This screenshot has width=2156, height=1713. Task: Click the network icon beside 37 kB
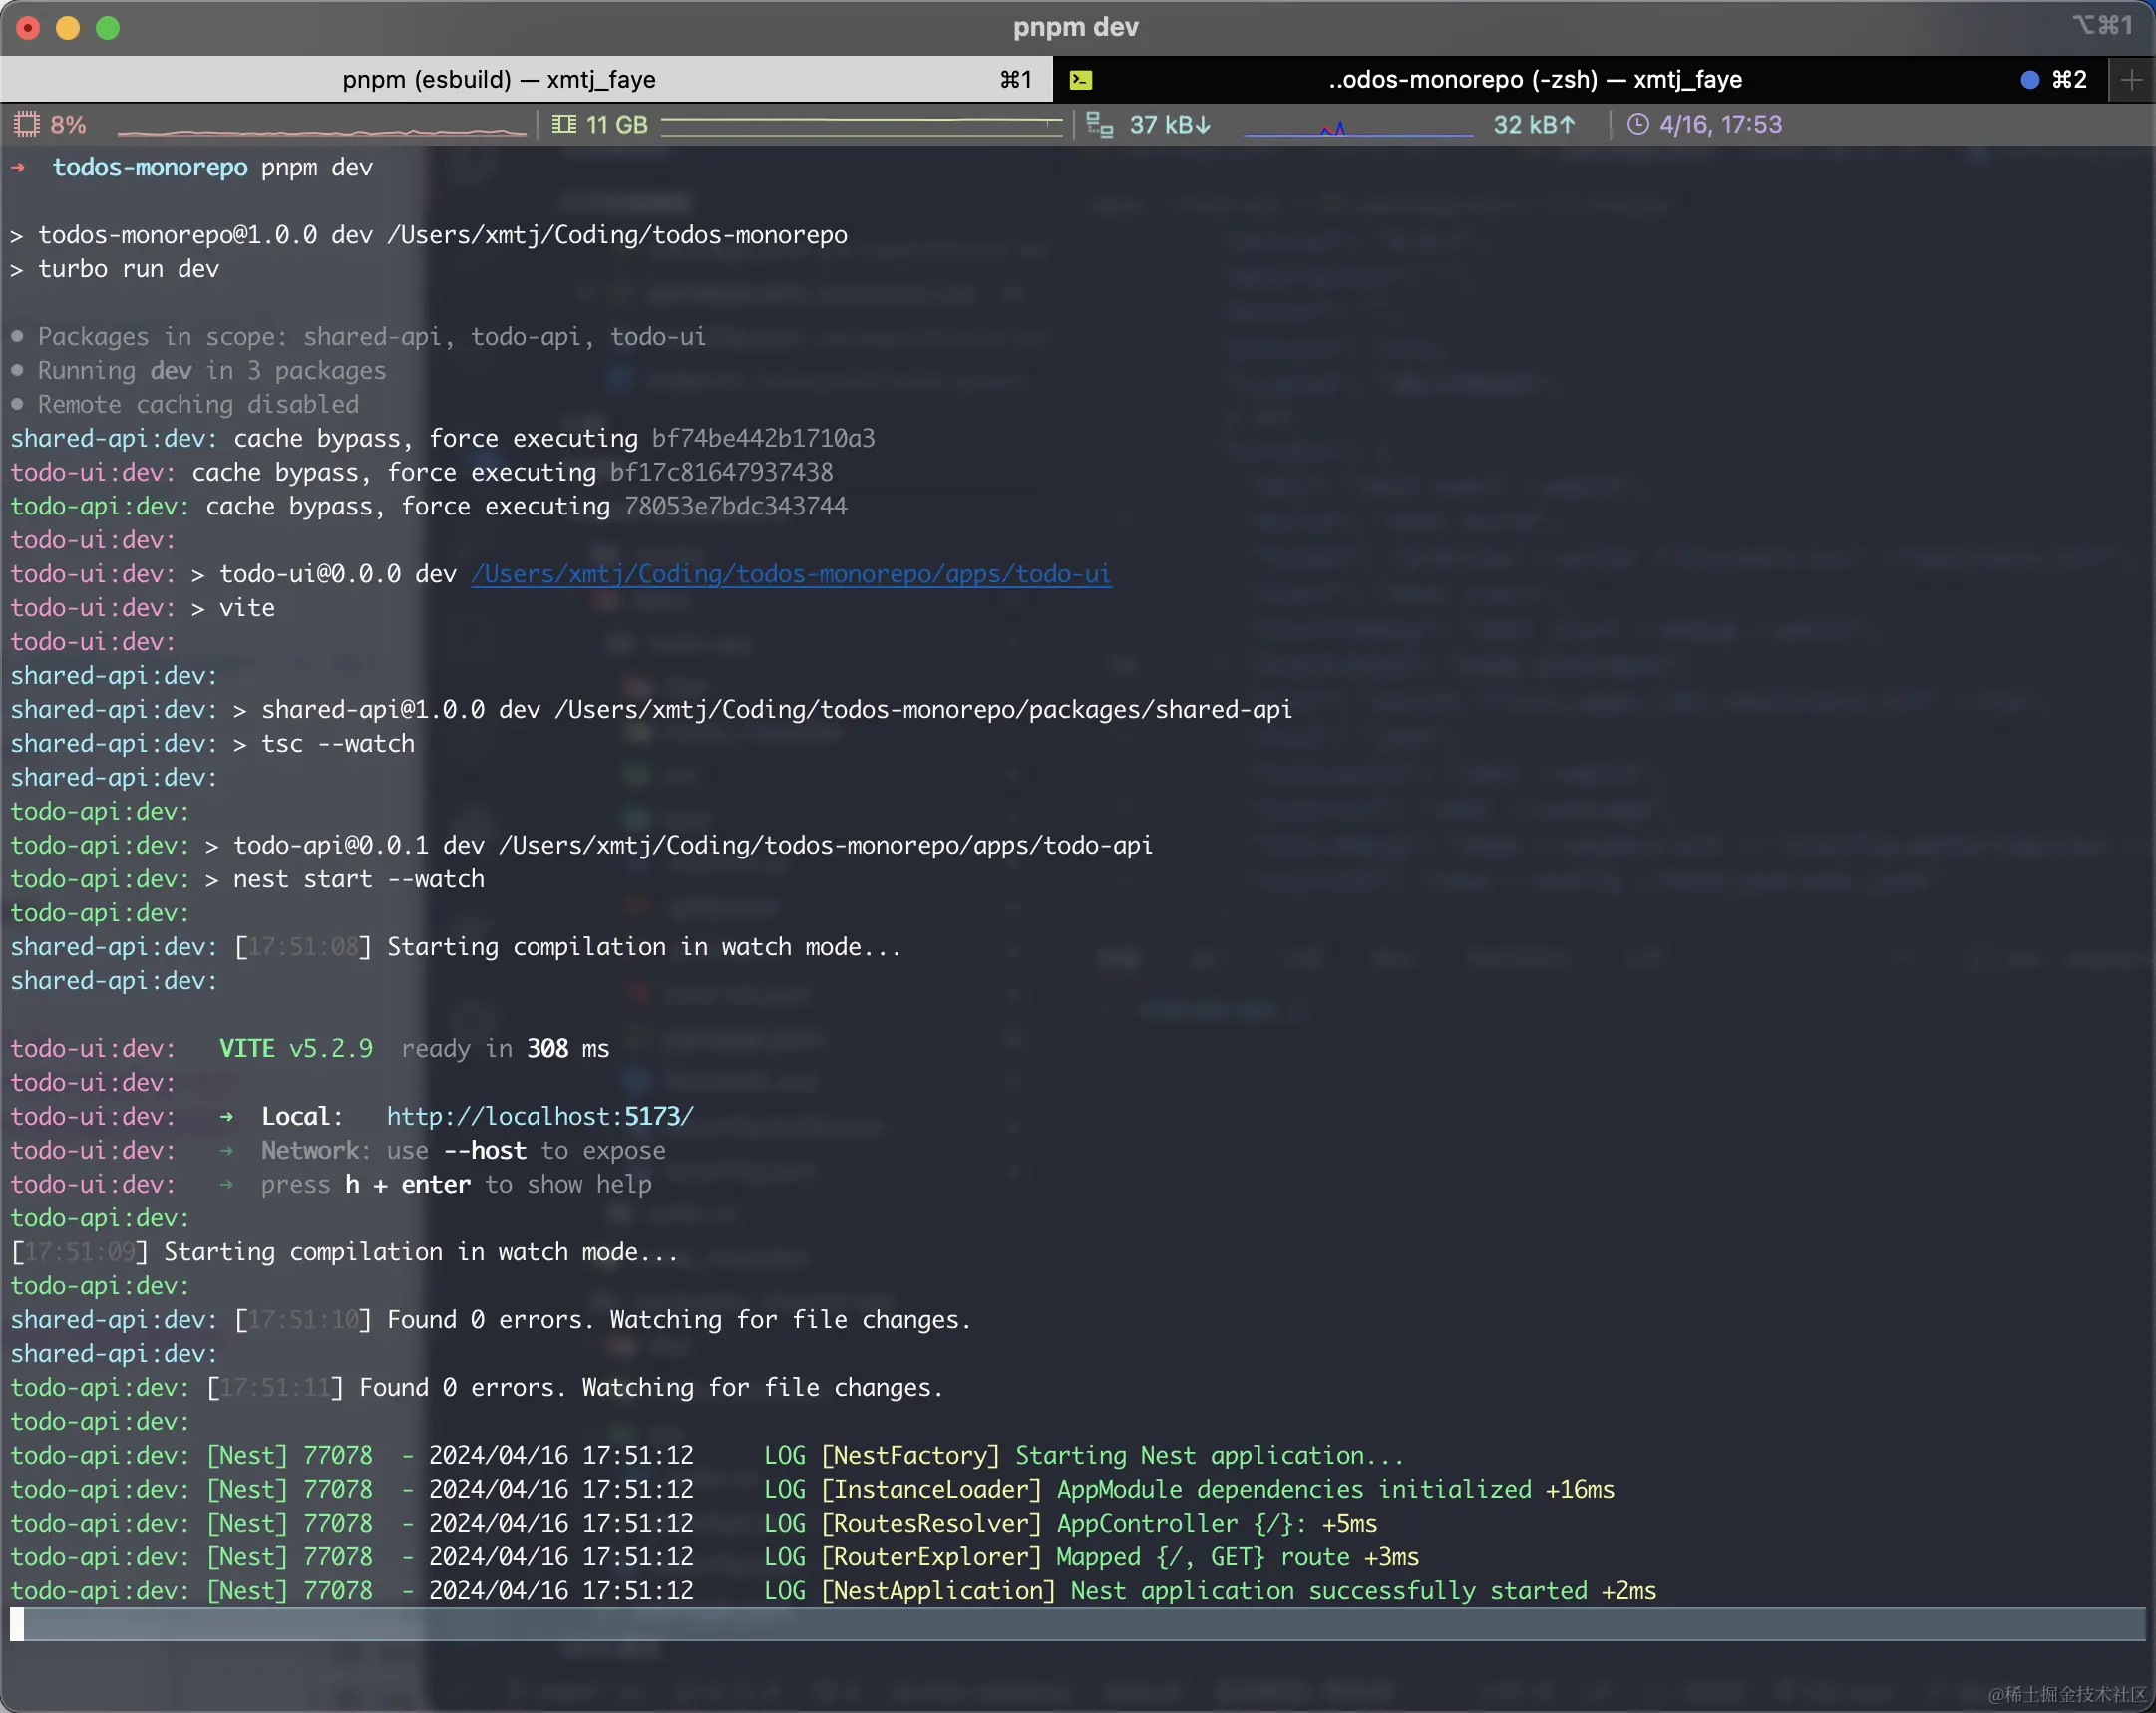coord(1099,124)
